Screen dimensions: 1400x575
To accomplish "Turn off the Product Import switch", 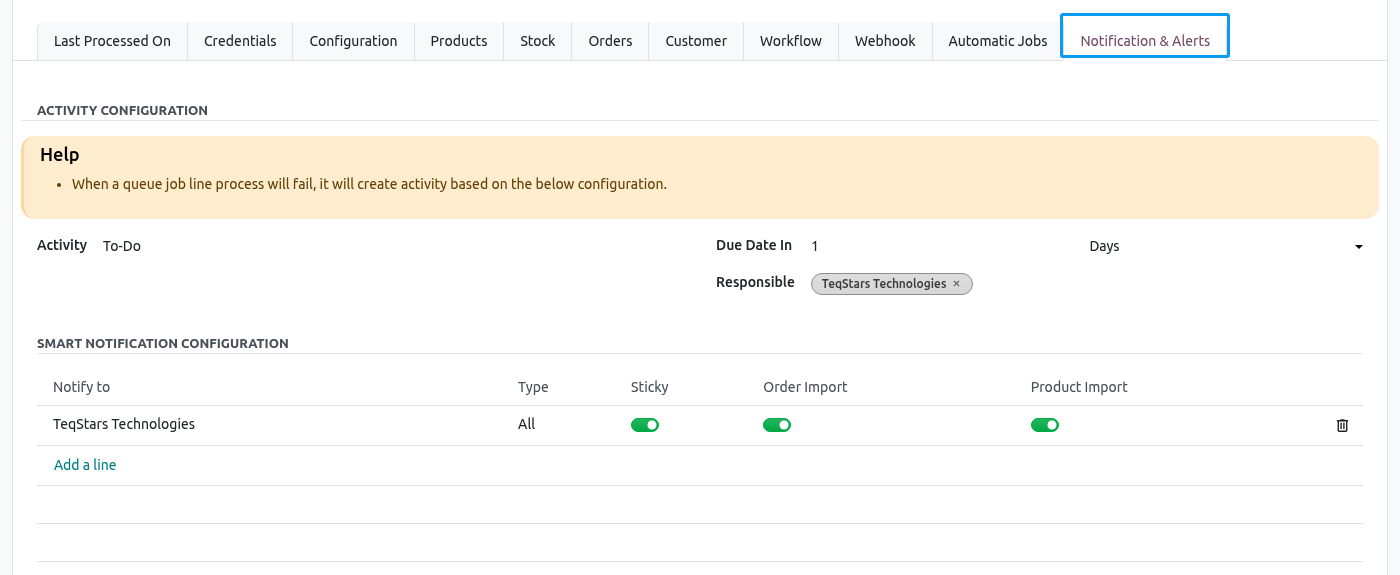I will [1045, 425].
